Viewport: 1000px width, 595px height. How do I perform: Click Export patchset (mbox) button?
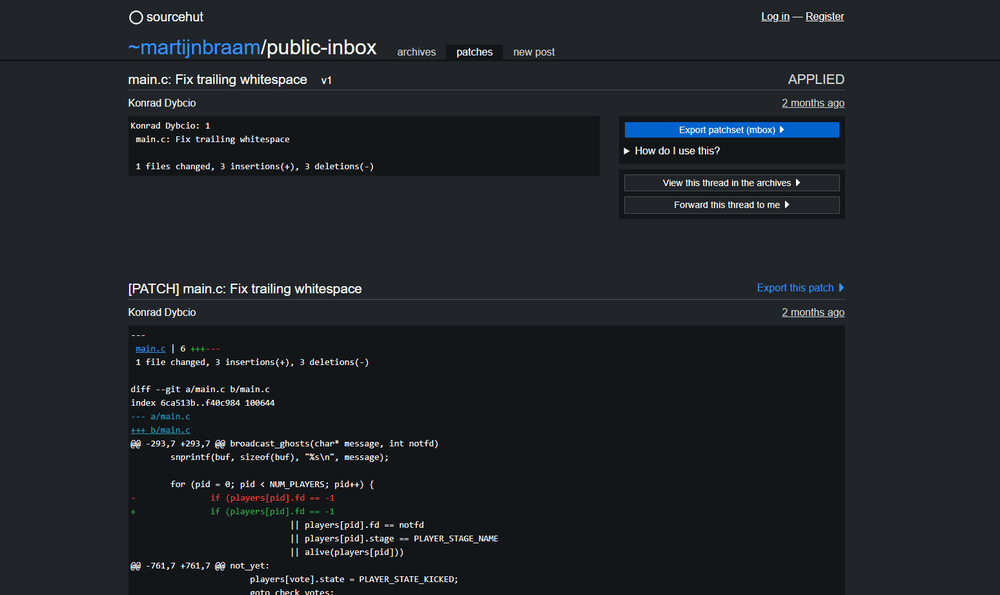pos(732,129)
